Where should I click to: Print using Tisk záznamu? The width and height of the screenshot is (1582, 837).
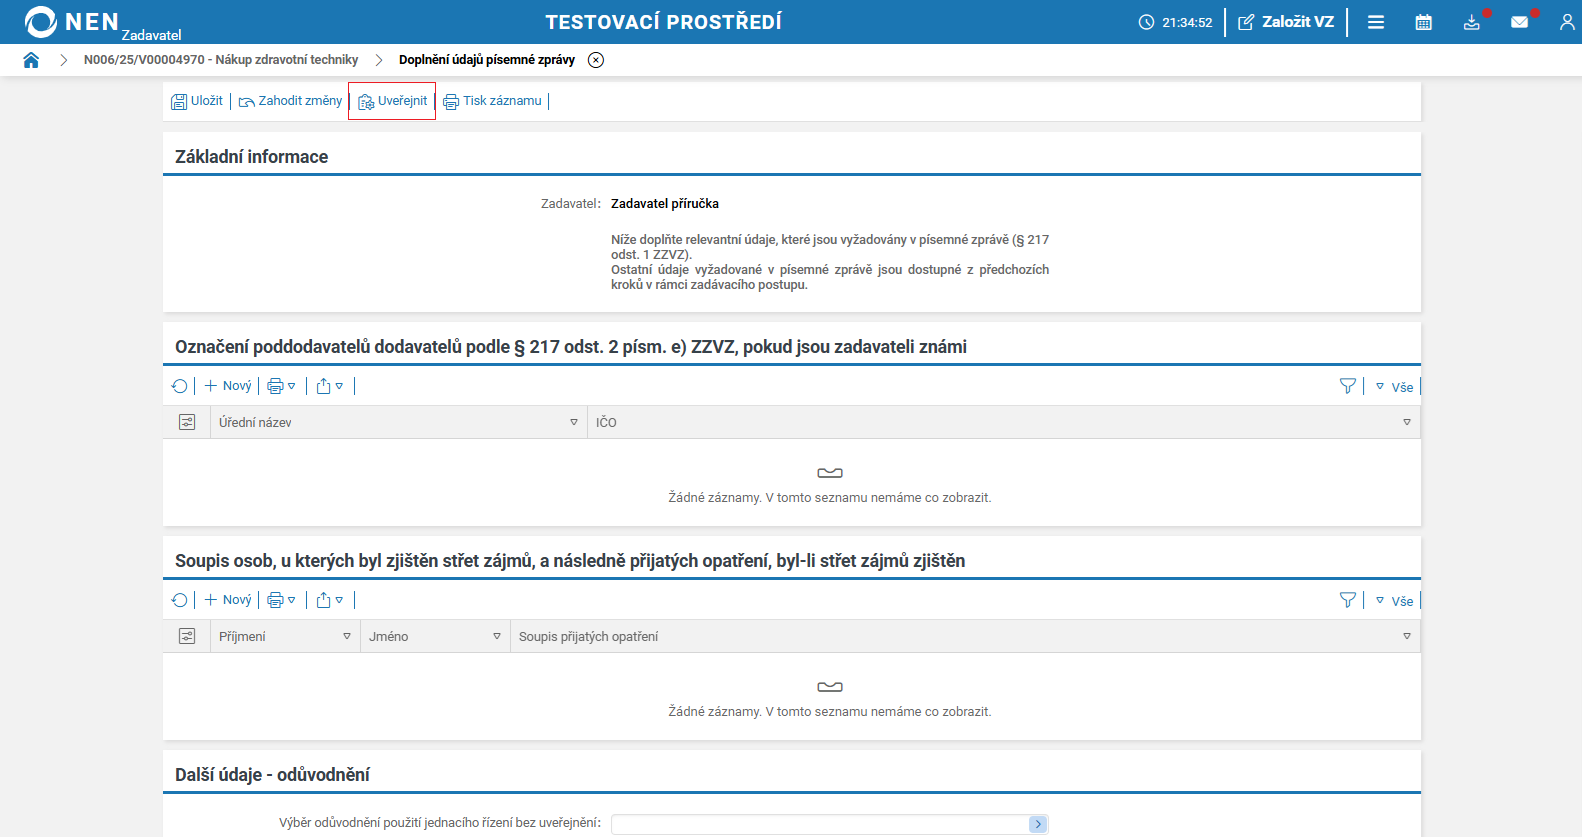pos(493,101)
